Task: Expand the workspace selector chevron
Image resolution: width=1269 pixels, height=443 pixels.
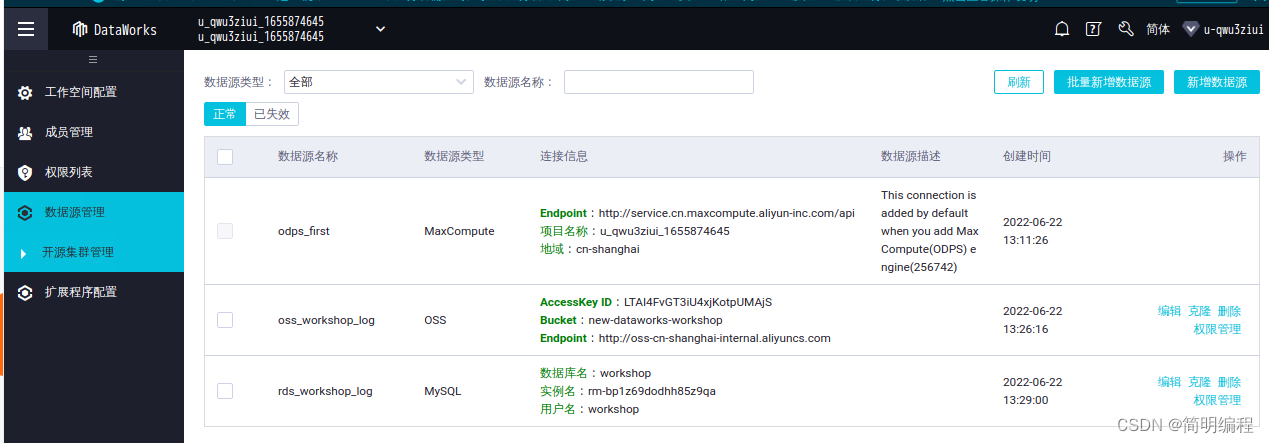Action: point(380,29)
